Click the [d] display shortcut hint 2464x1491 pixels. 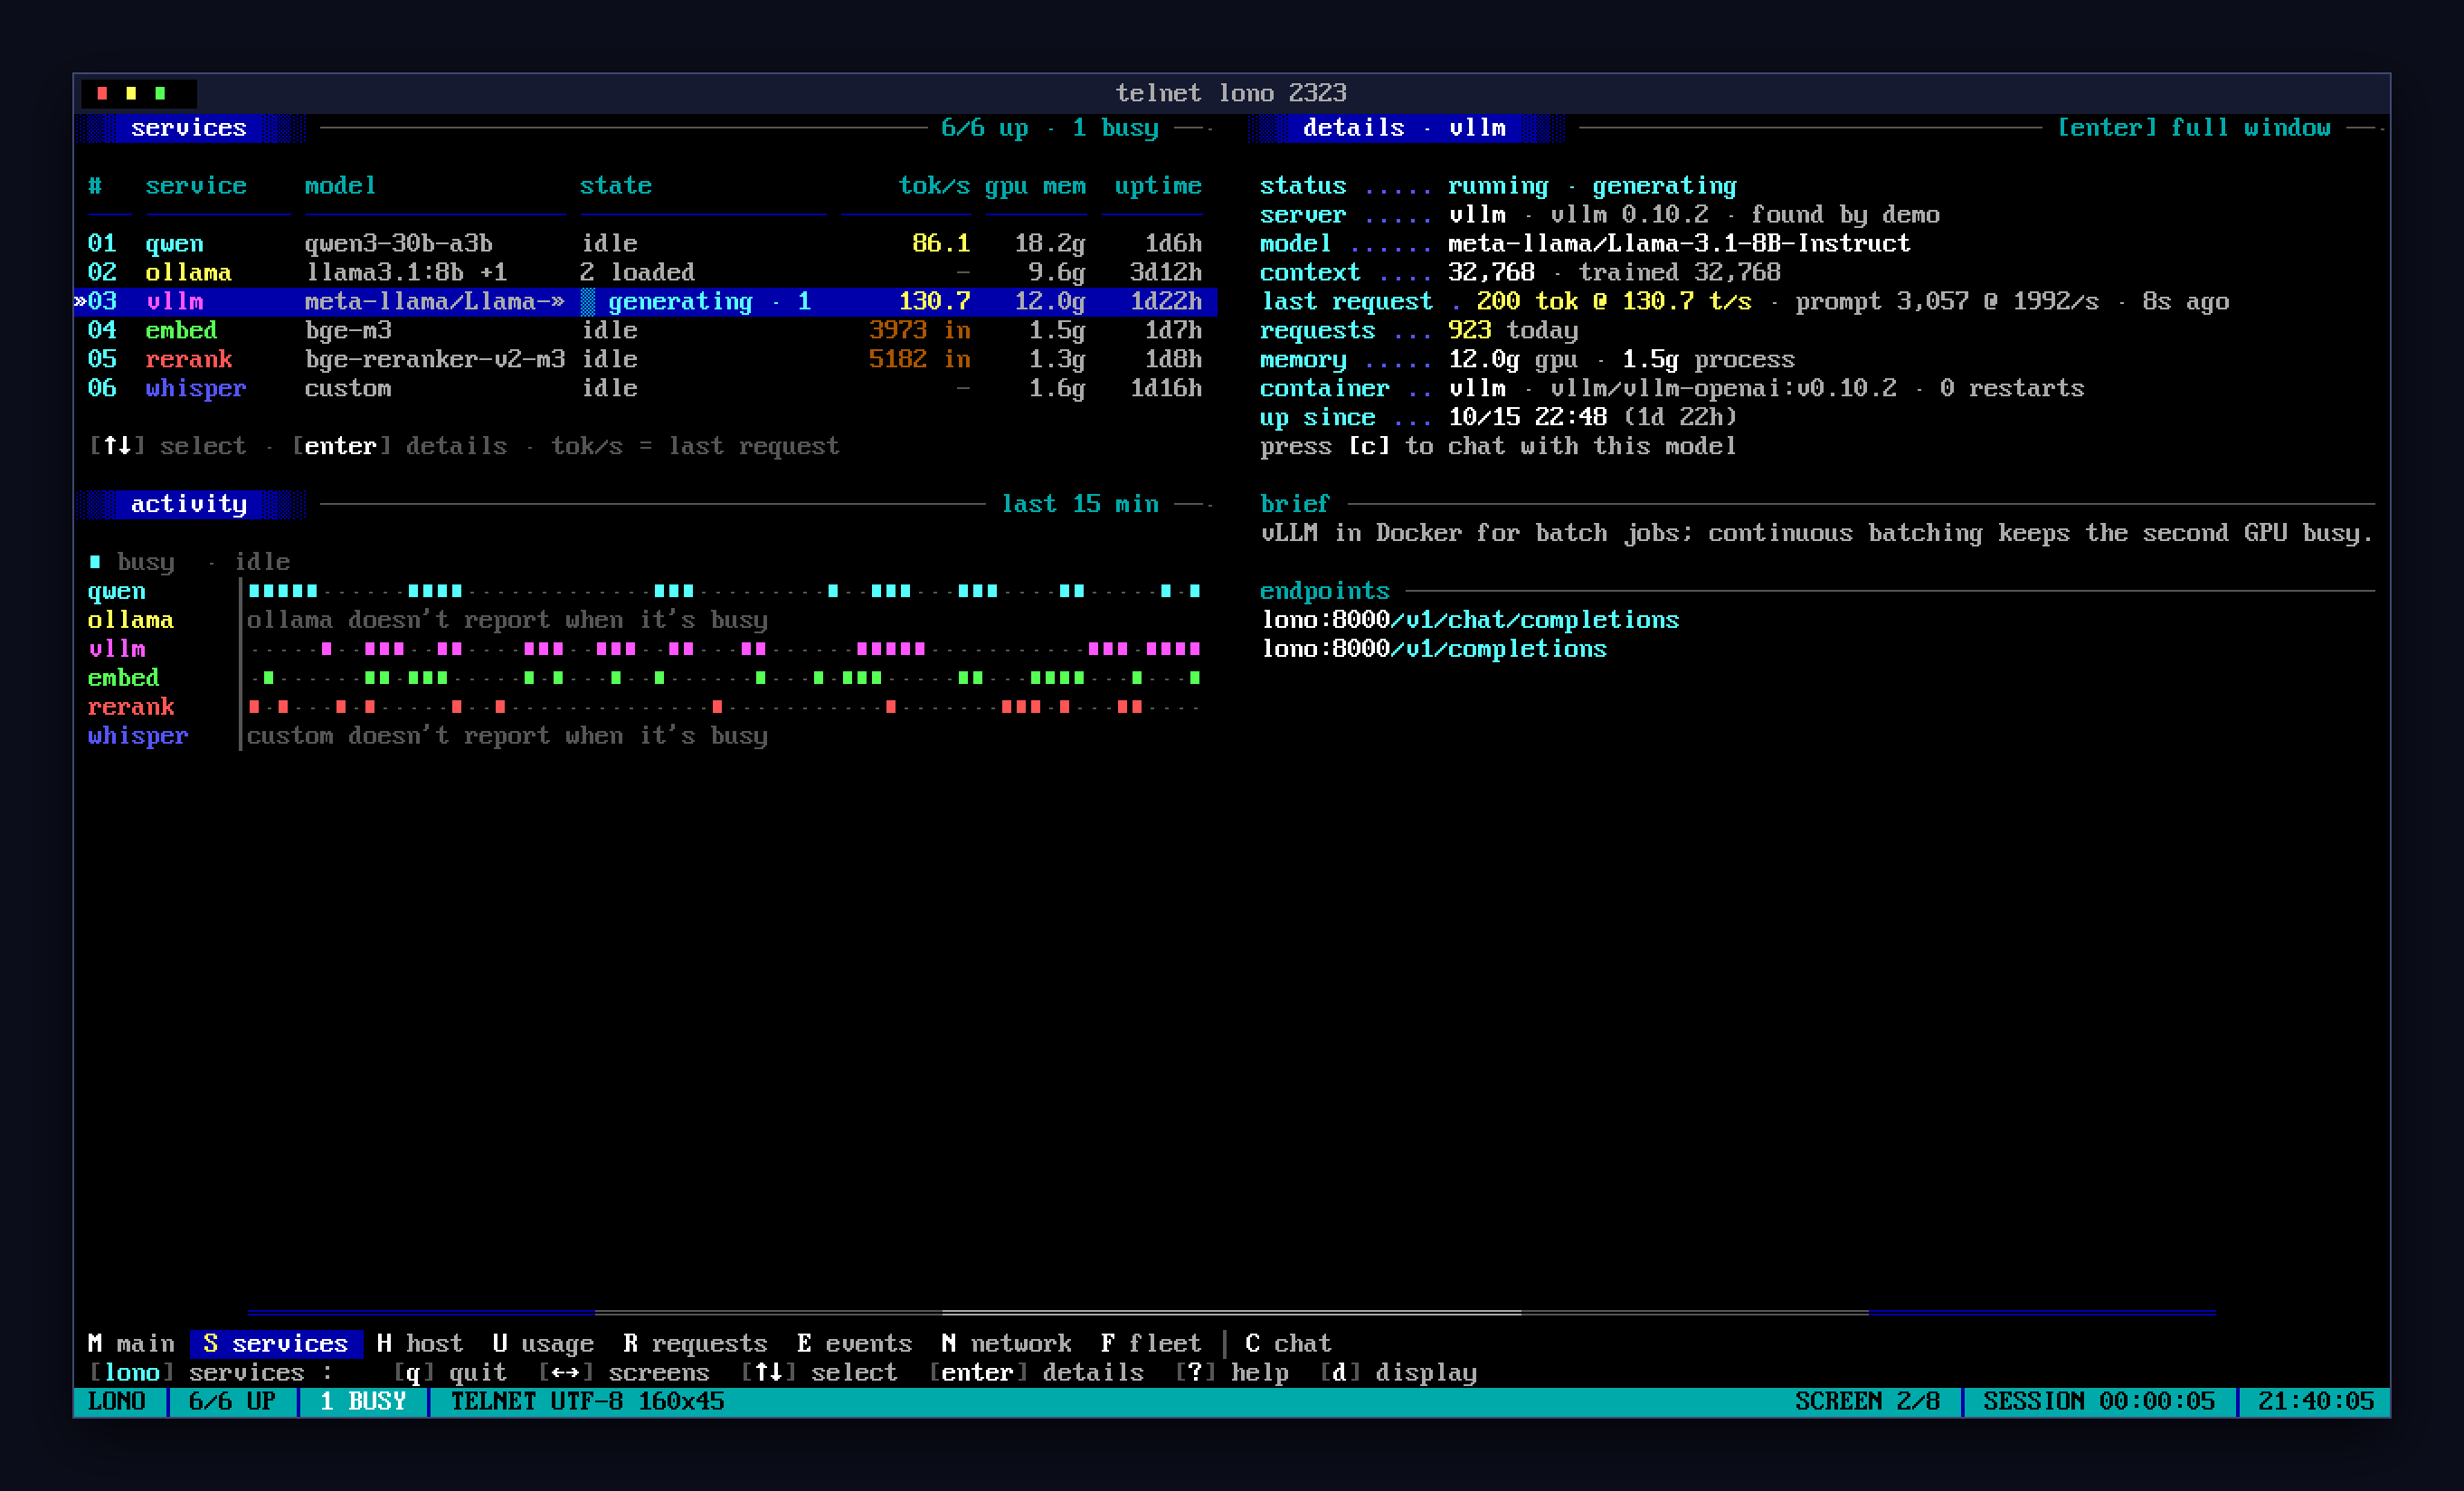pyautogui.click(x=1398, y=1372)
